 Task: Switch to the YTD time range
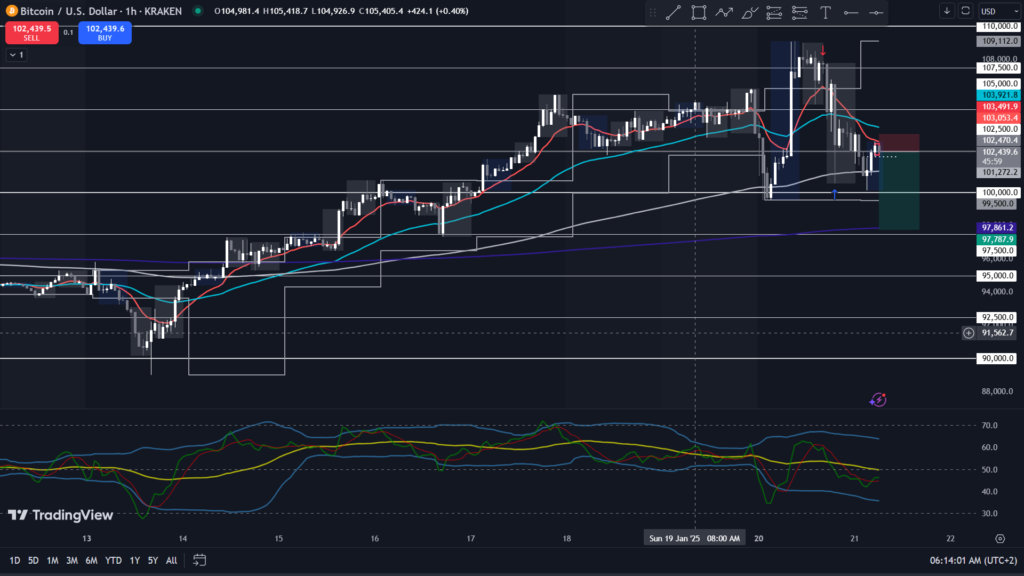tap(112, 560)
